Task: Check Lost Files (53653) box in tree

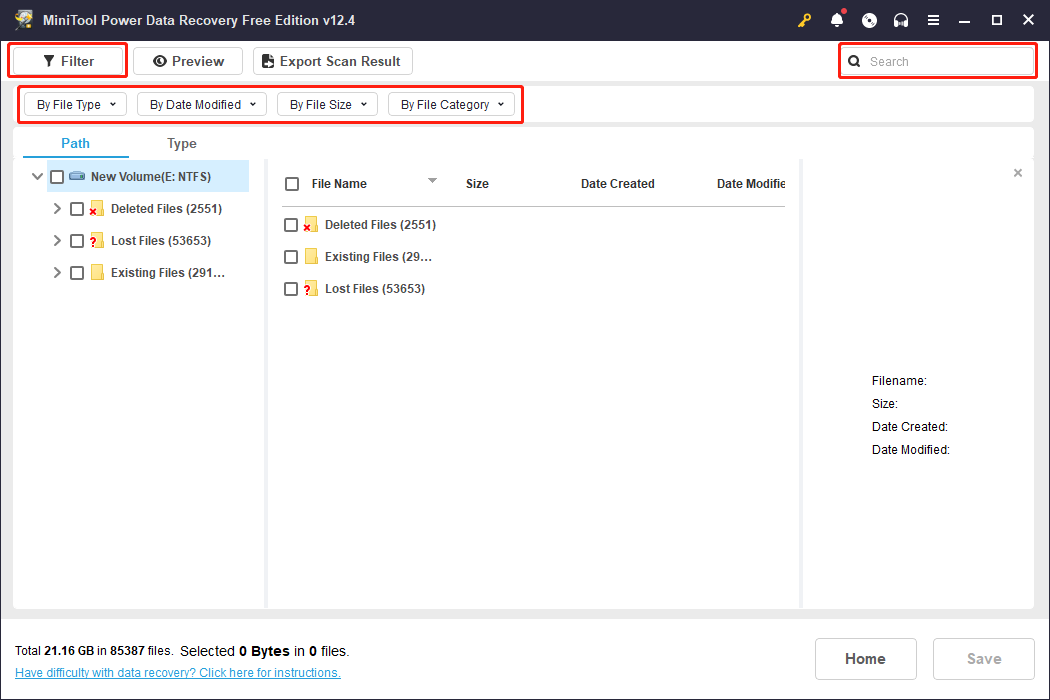Action: coord(77,241)
